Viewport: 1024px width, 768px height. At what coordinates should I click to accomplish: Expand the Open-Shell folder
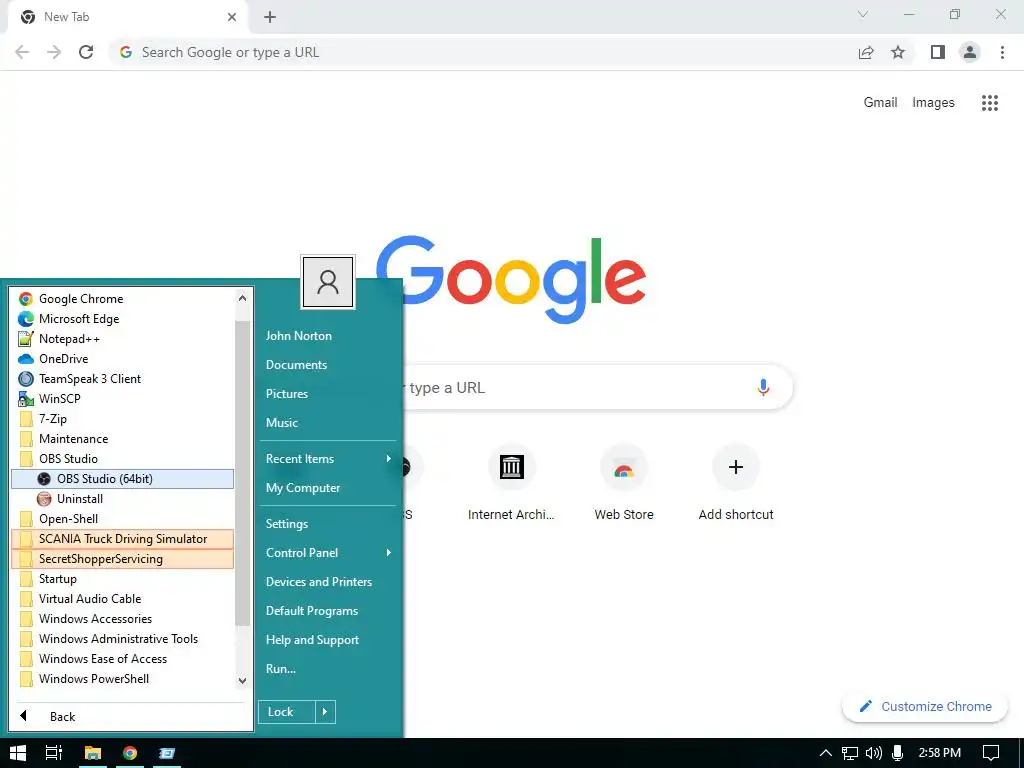(x=122, y=519)
